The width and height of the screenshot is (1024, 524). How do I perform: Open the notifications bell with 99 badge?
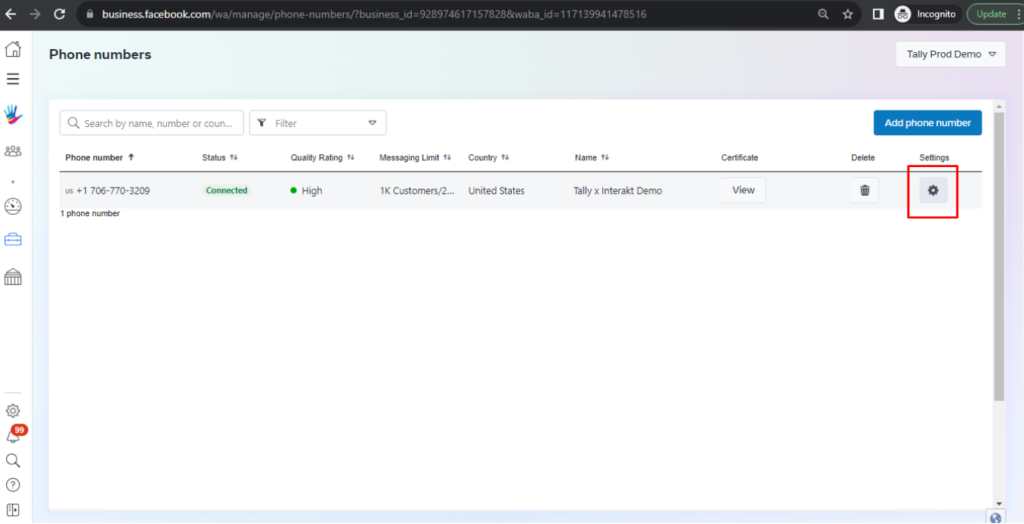pyautogui.click(x=13, y=436)
